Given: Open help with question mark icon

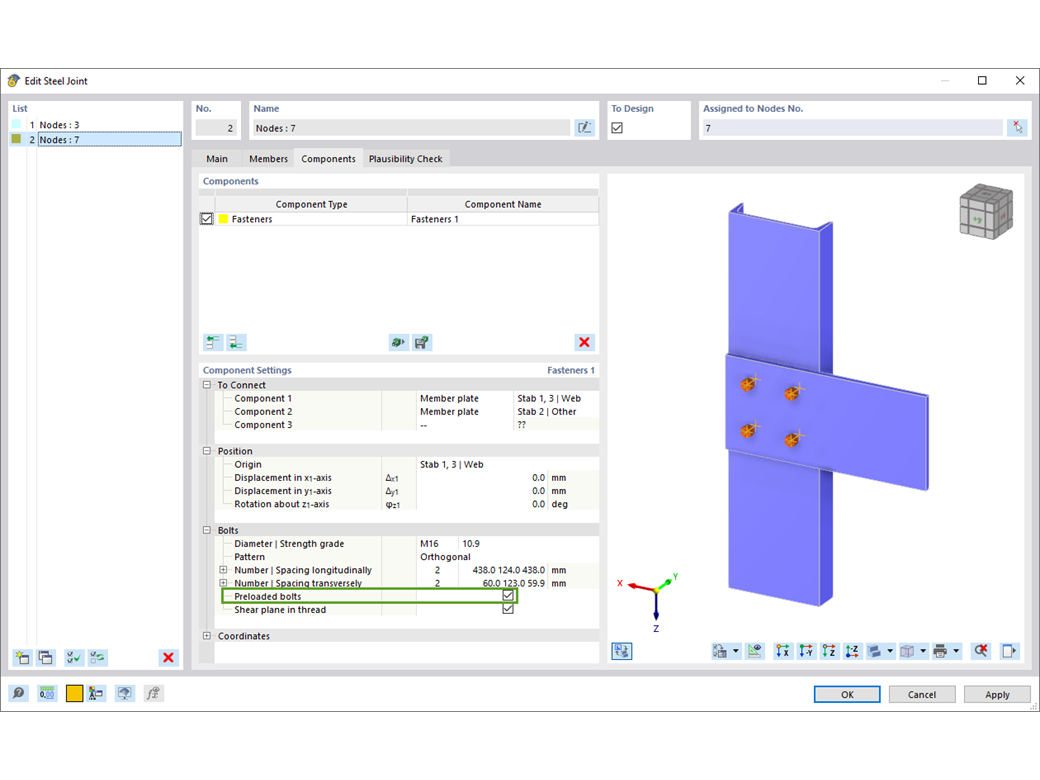Looking at the screenshot, I should pyautogui.click(x=19, y=693).
